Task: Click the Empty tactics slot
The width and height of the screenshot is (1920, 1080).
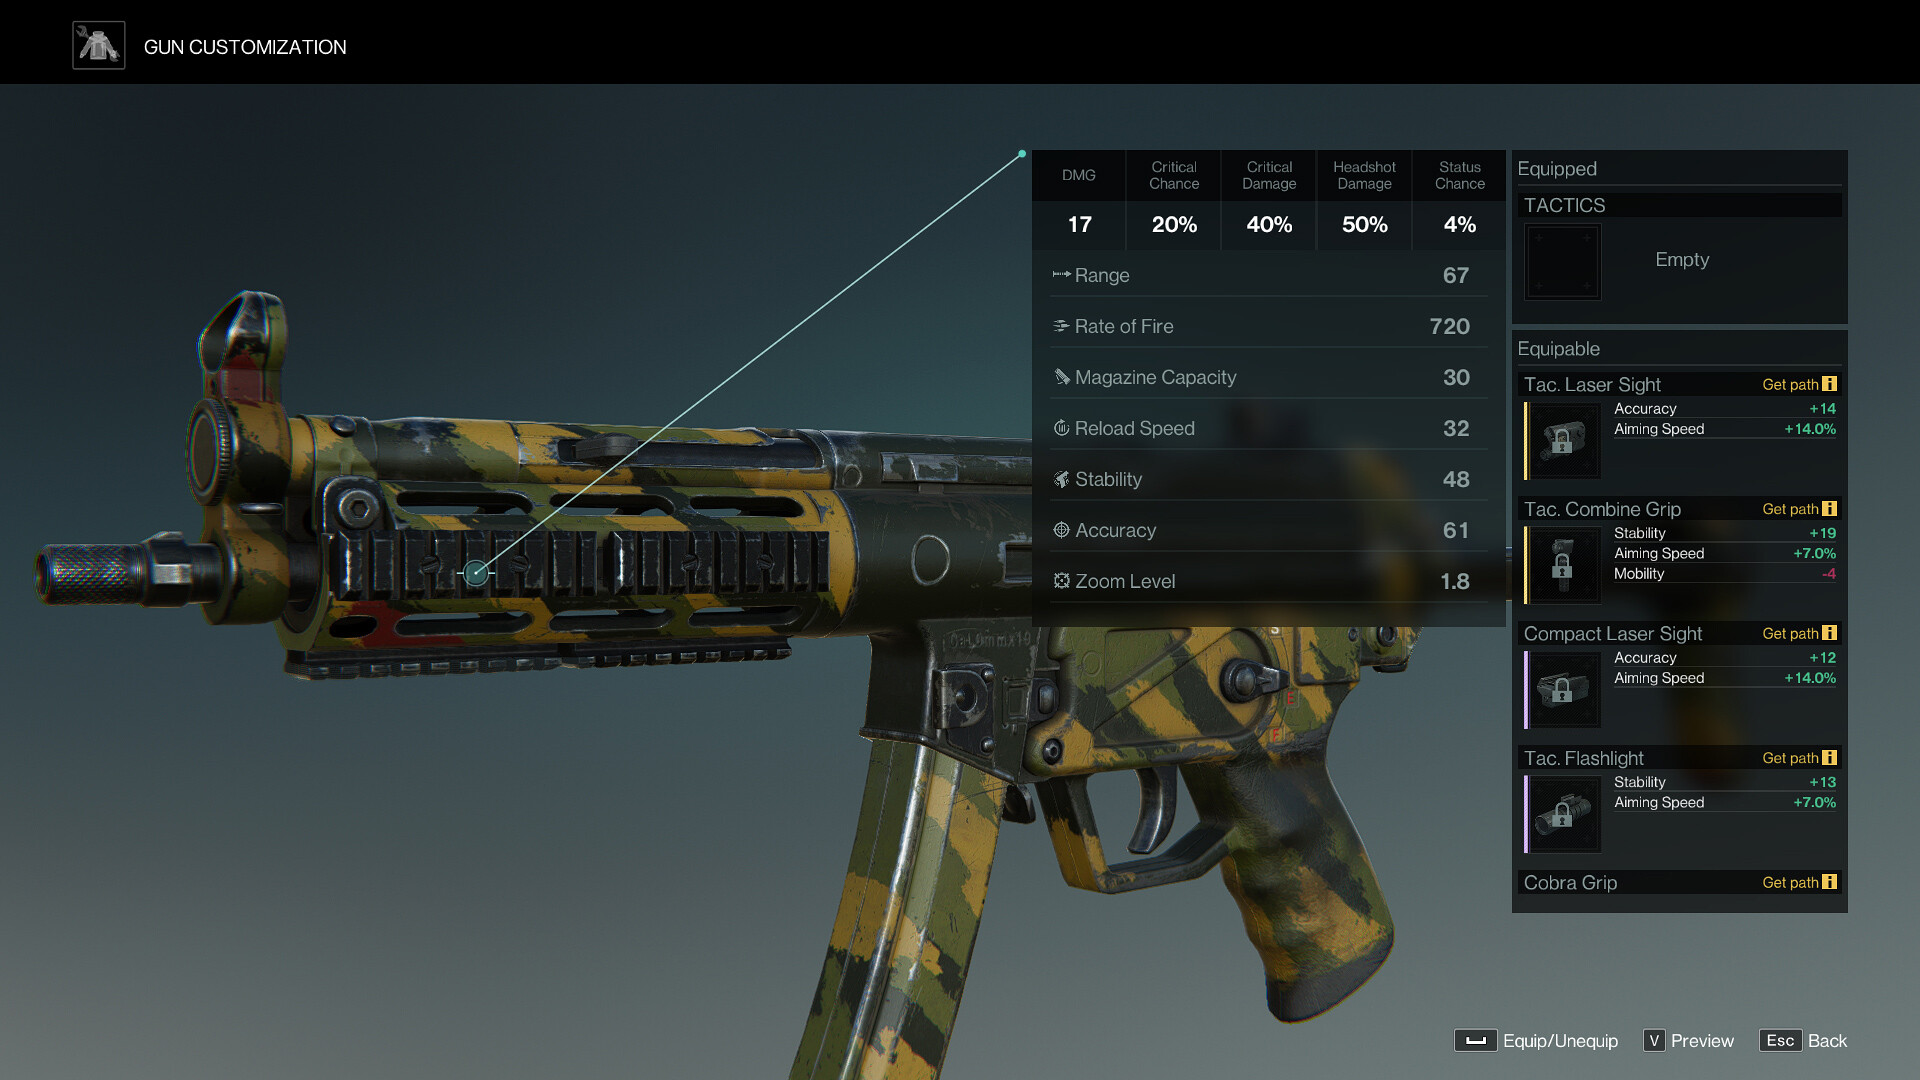Action: [x=1565, y=260]
